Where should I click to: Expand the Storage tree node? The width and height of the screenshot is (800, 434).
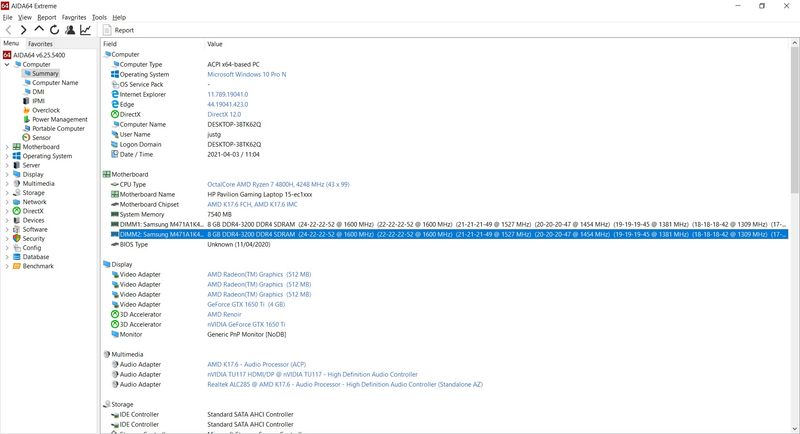(7, 193)
